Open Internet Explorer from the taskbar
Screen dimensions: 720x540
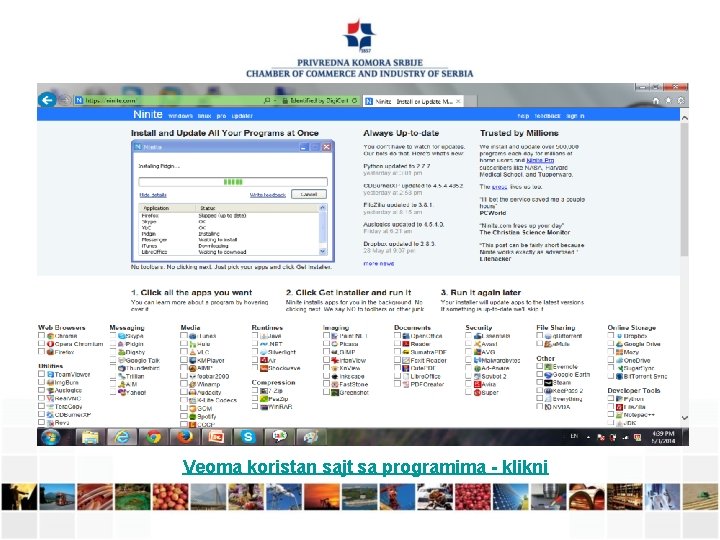pyautogui.click(x=121, y=437)
